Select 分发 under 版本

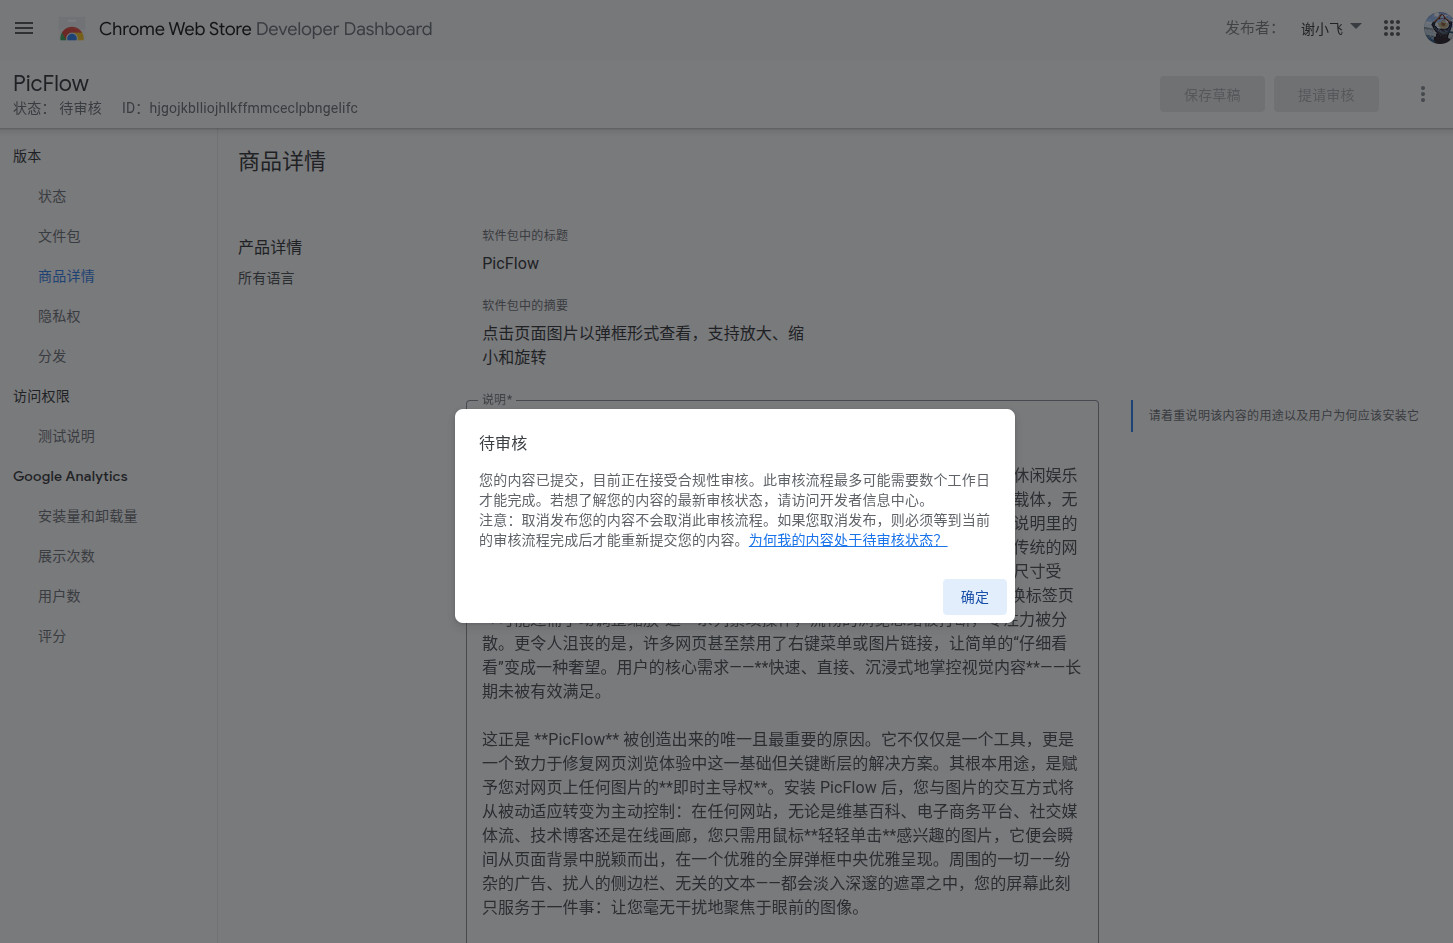click(52, 356)
